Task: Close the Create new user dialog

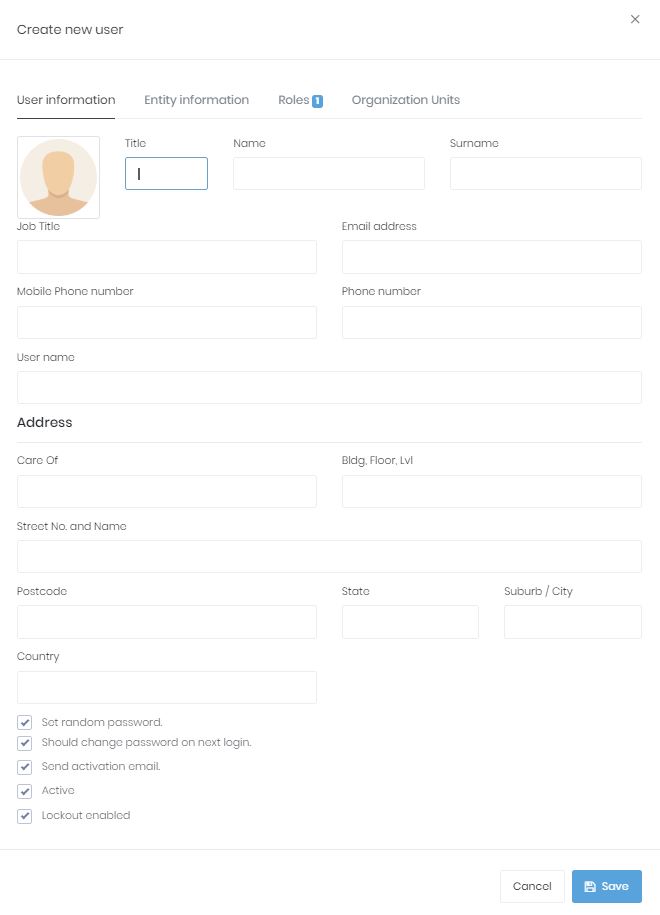Action: pos(635,19)
